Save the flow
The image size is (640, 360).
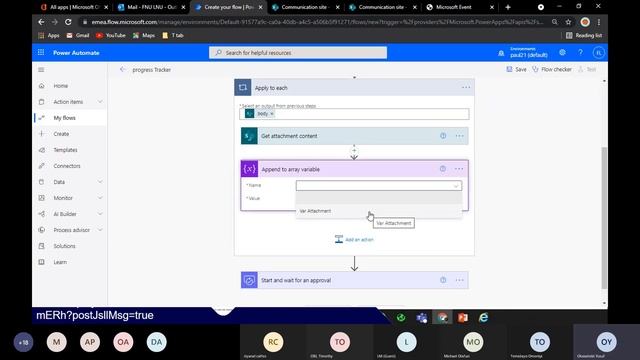516,69
